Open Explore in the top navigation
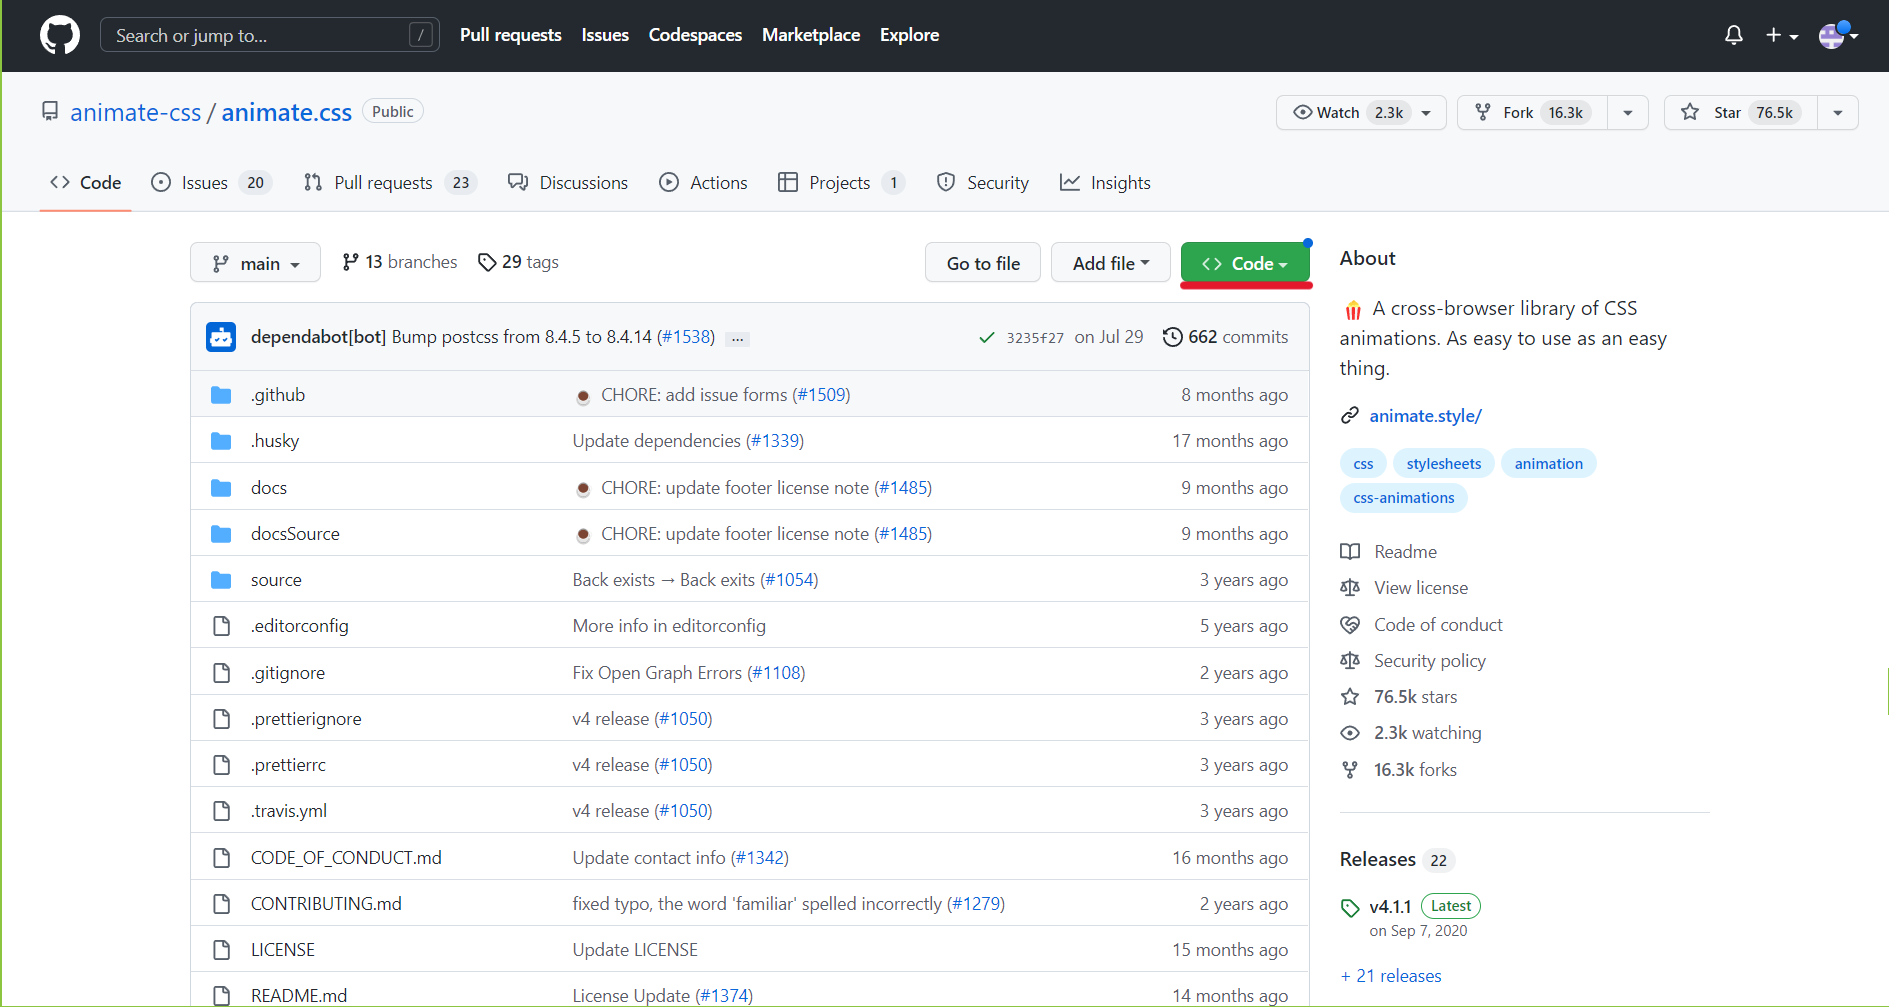 (909, 35)
